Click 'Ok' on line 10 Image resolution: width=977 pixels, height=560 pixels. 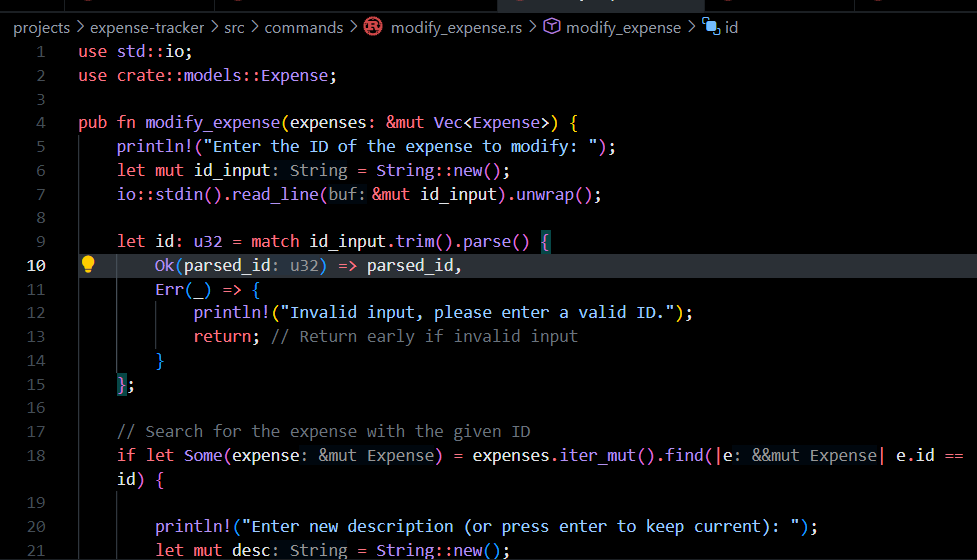tap(164, 266)
